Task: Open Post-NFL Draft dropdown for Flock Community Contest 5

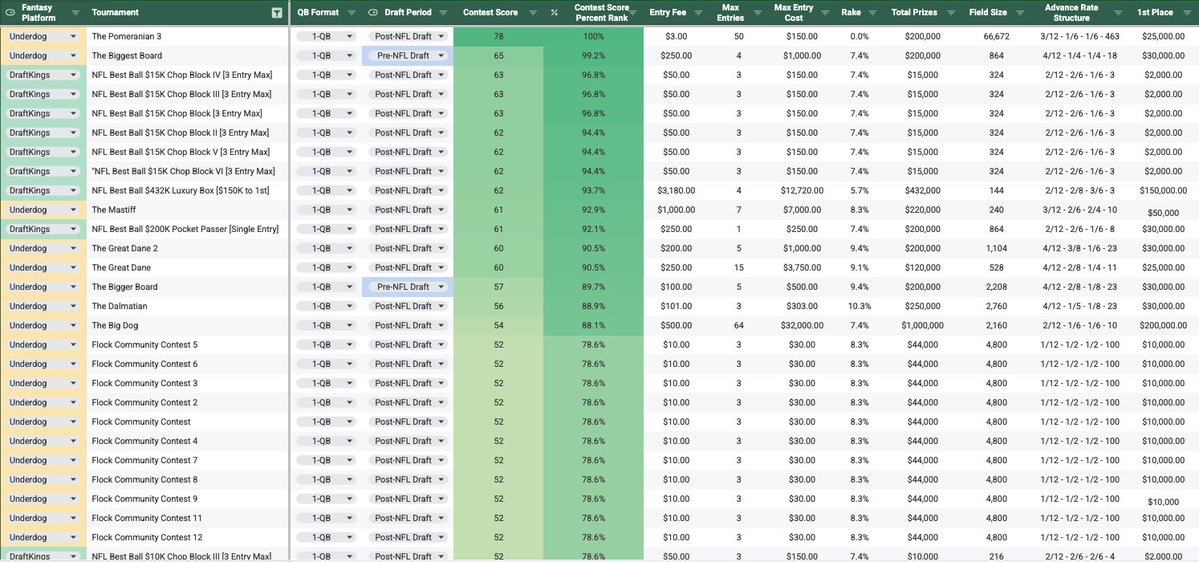Action: tap(408, 344)
